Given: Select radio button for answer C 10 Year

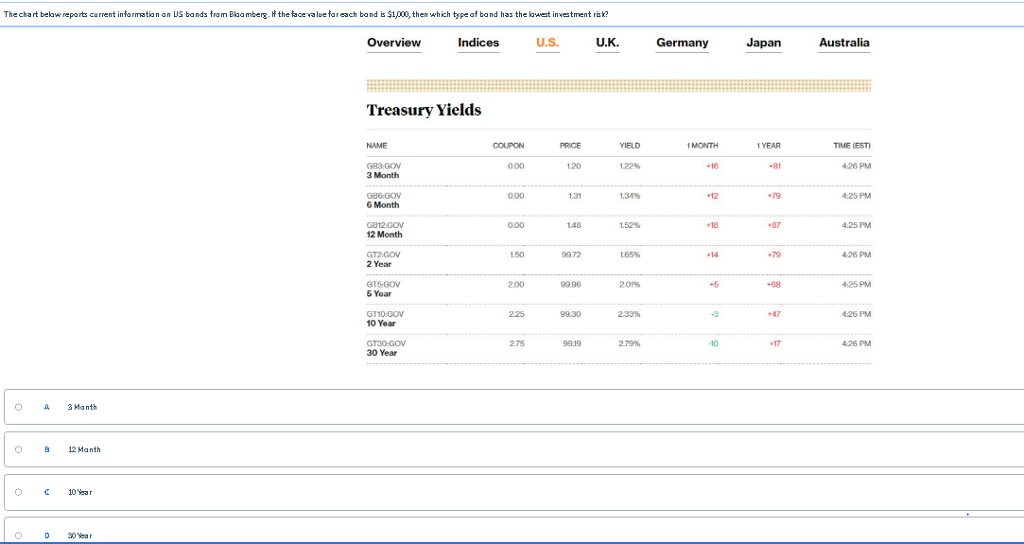Looking at the screenshot, I should (18, 492).
